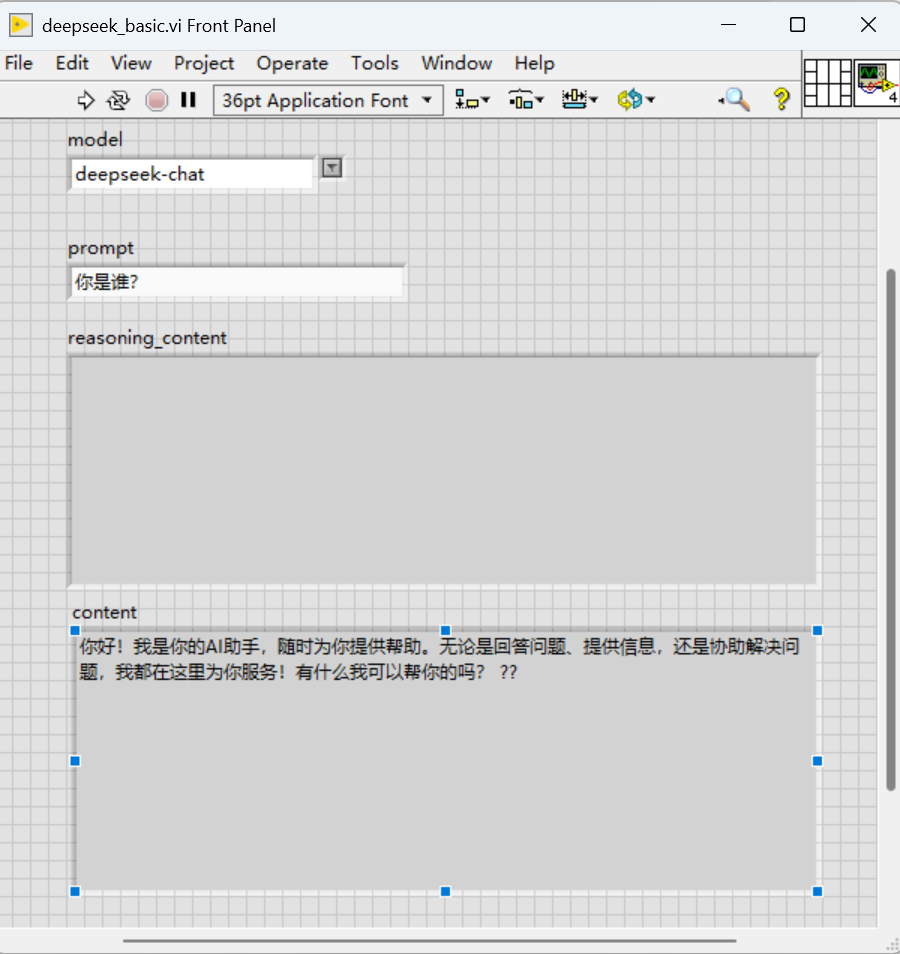Expand the model combo box arrow

pyautogui.click(x=332, y=168)
